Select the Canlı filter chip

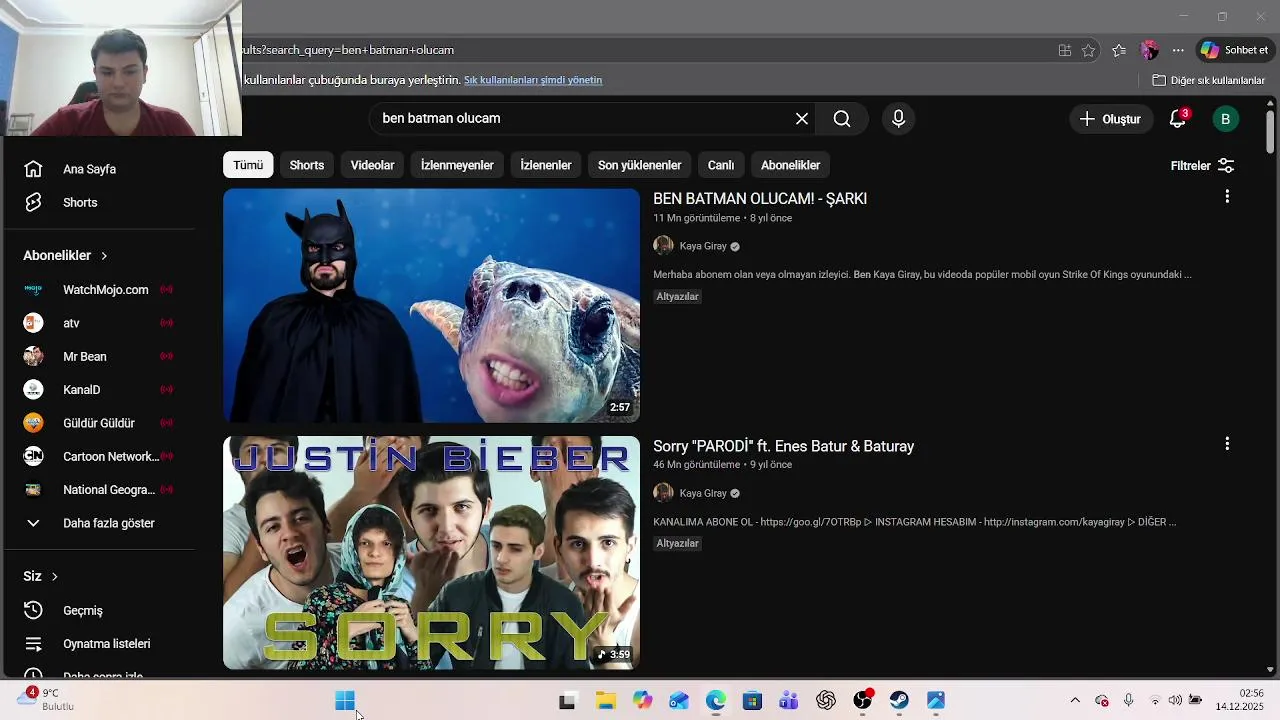(x=721, y=165)
